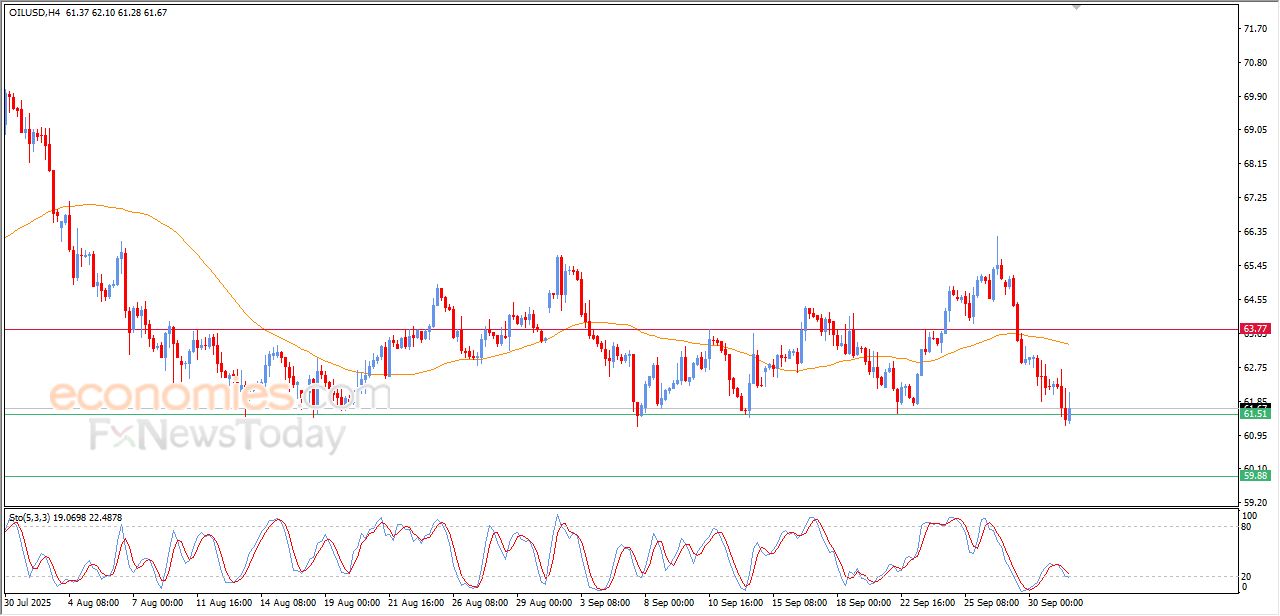Click the chart shift triangle marker at top
Viewport: 1280px width, 616px height.
1076,6
